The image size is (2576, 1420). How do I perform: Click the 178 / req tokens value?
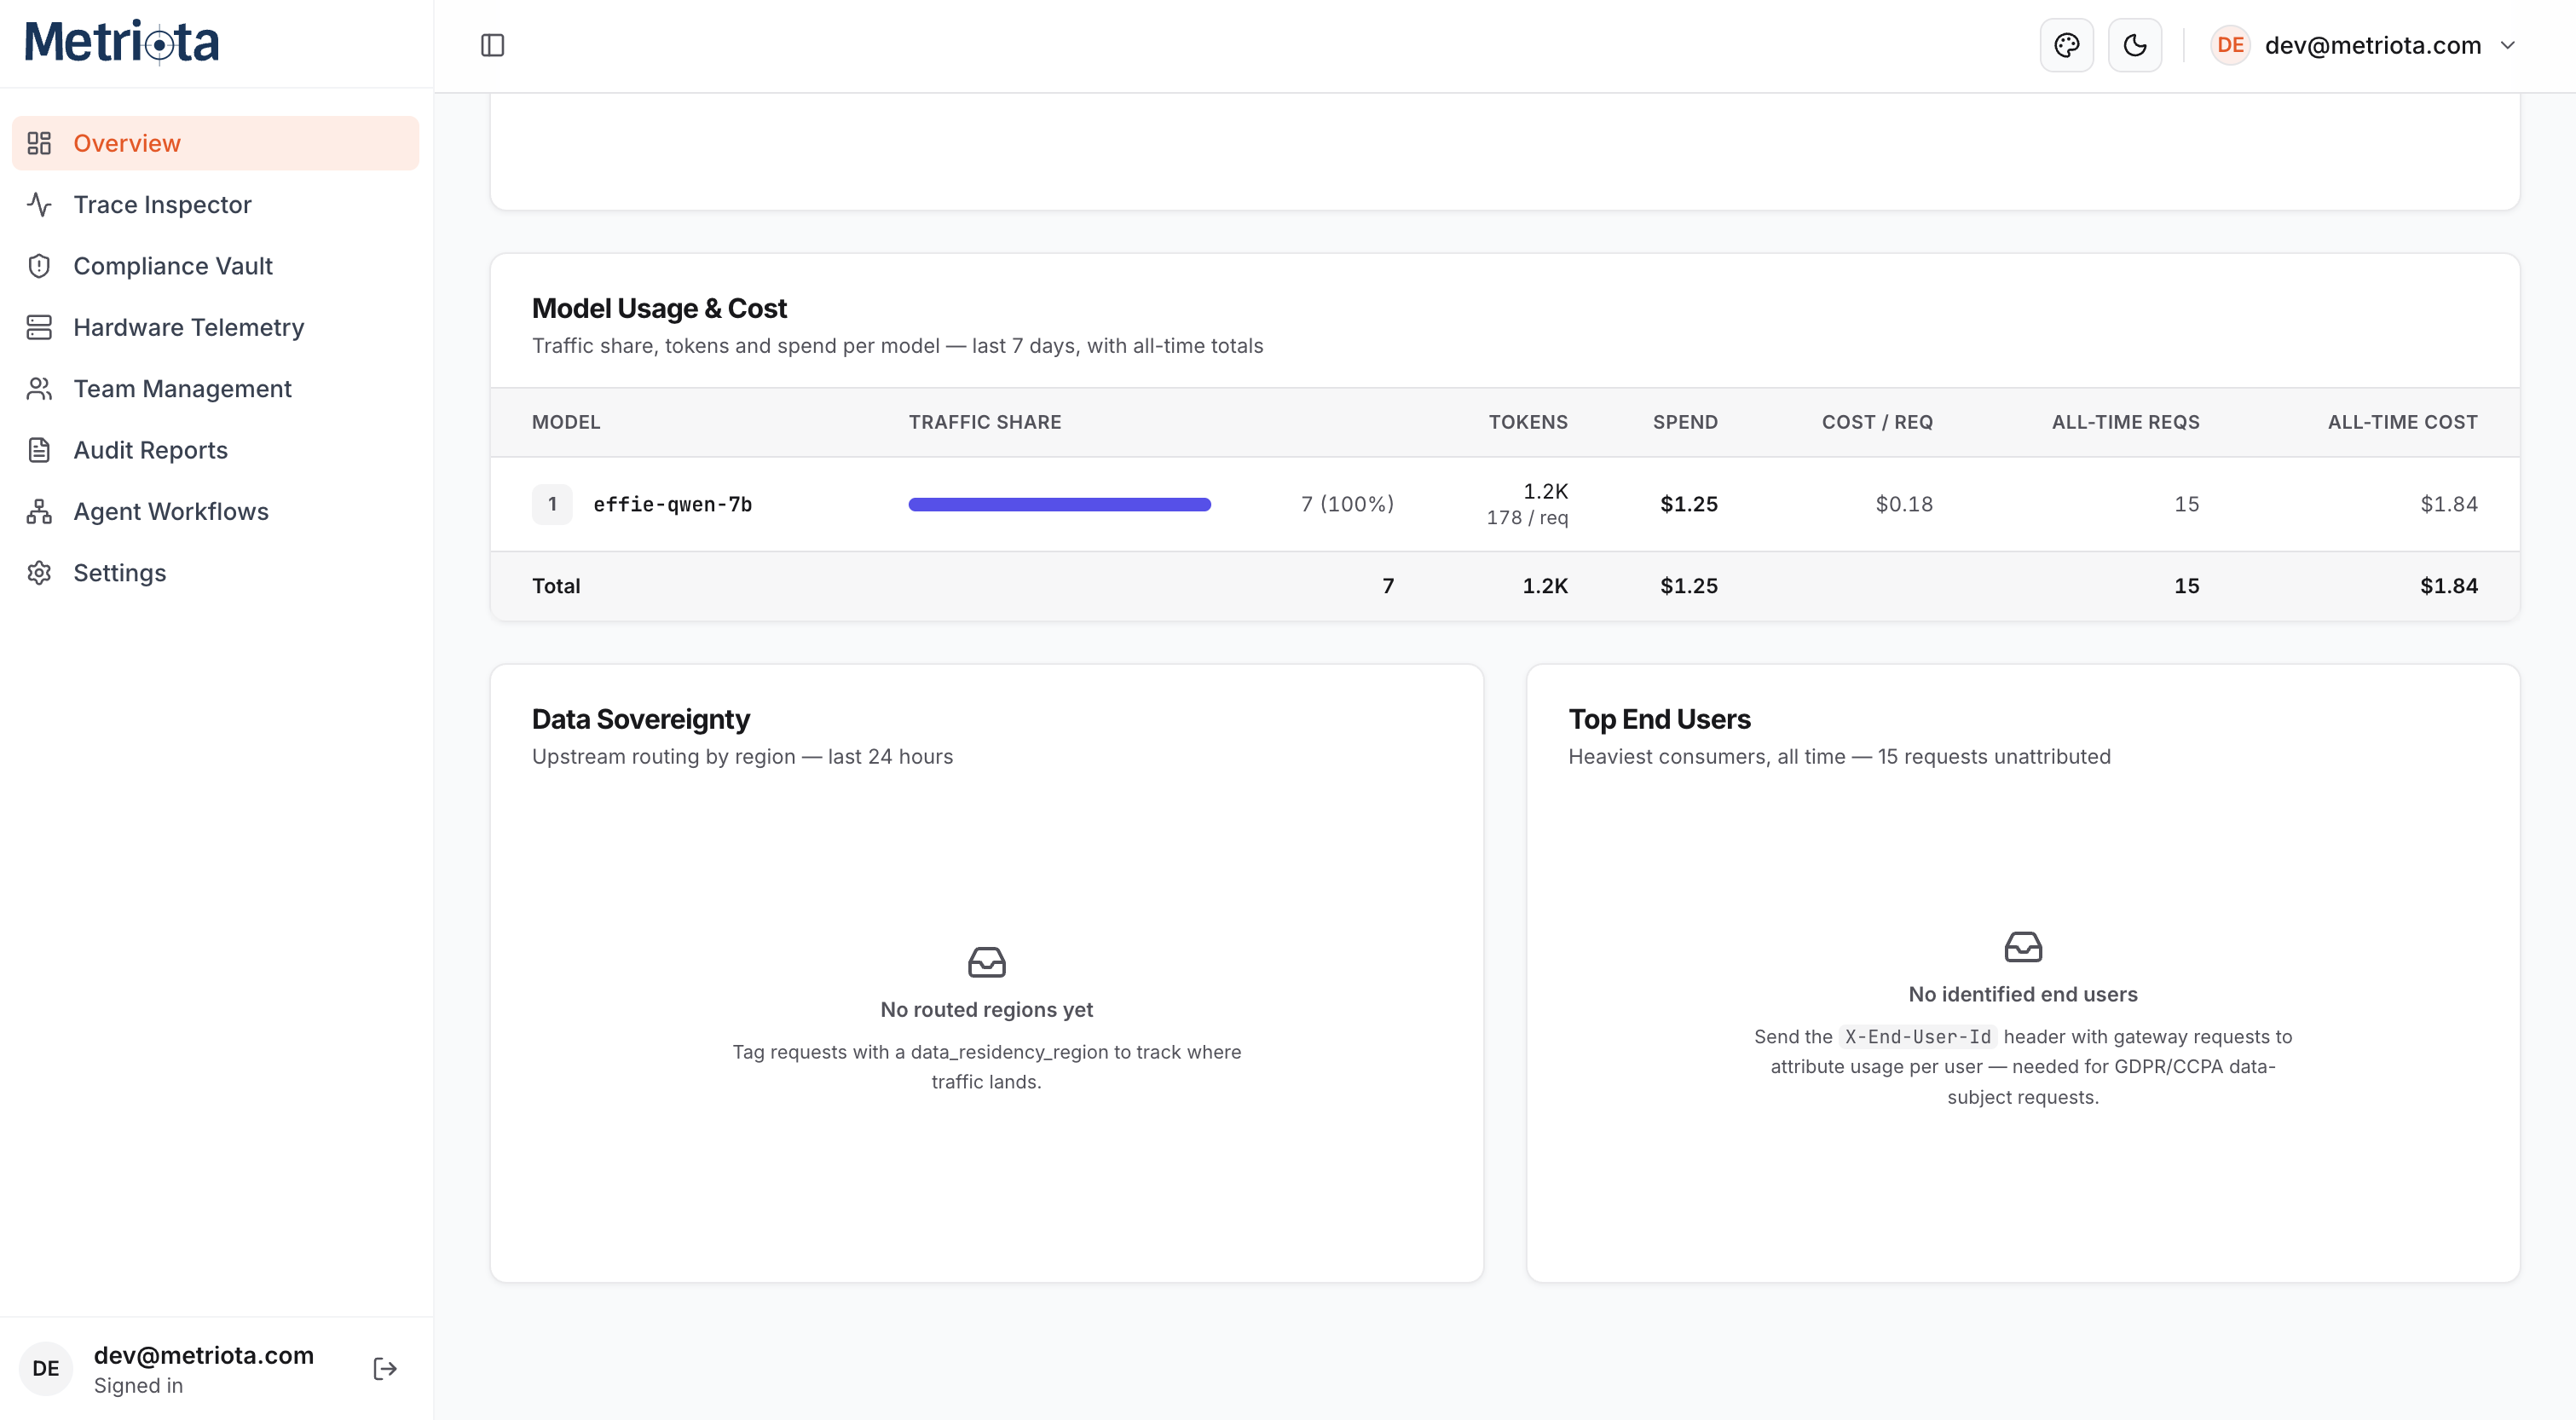1527,517
